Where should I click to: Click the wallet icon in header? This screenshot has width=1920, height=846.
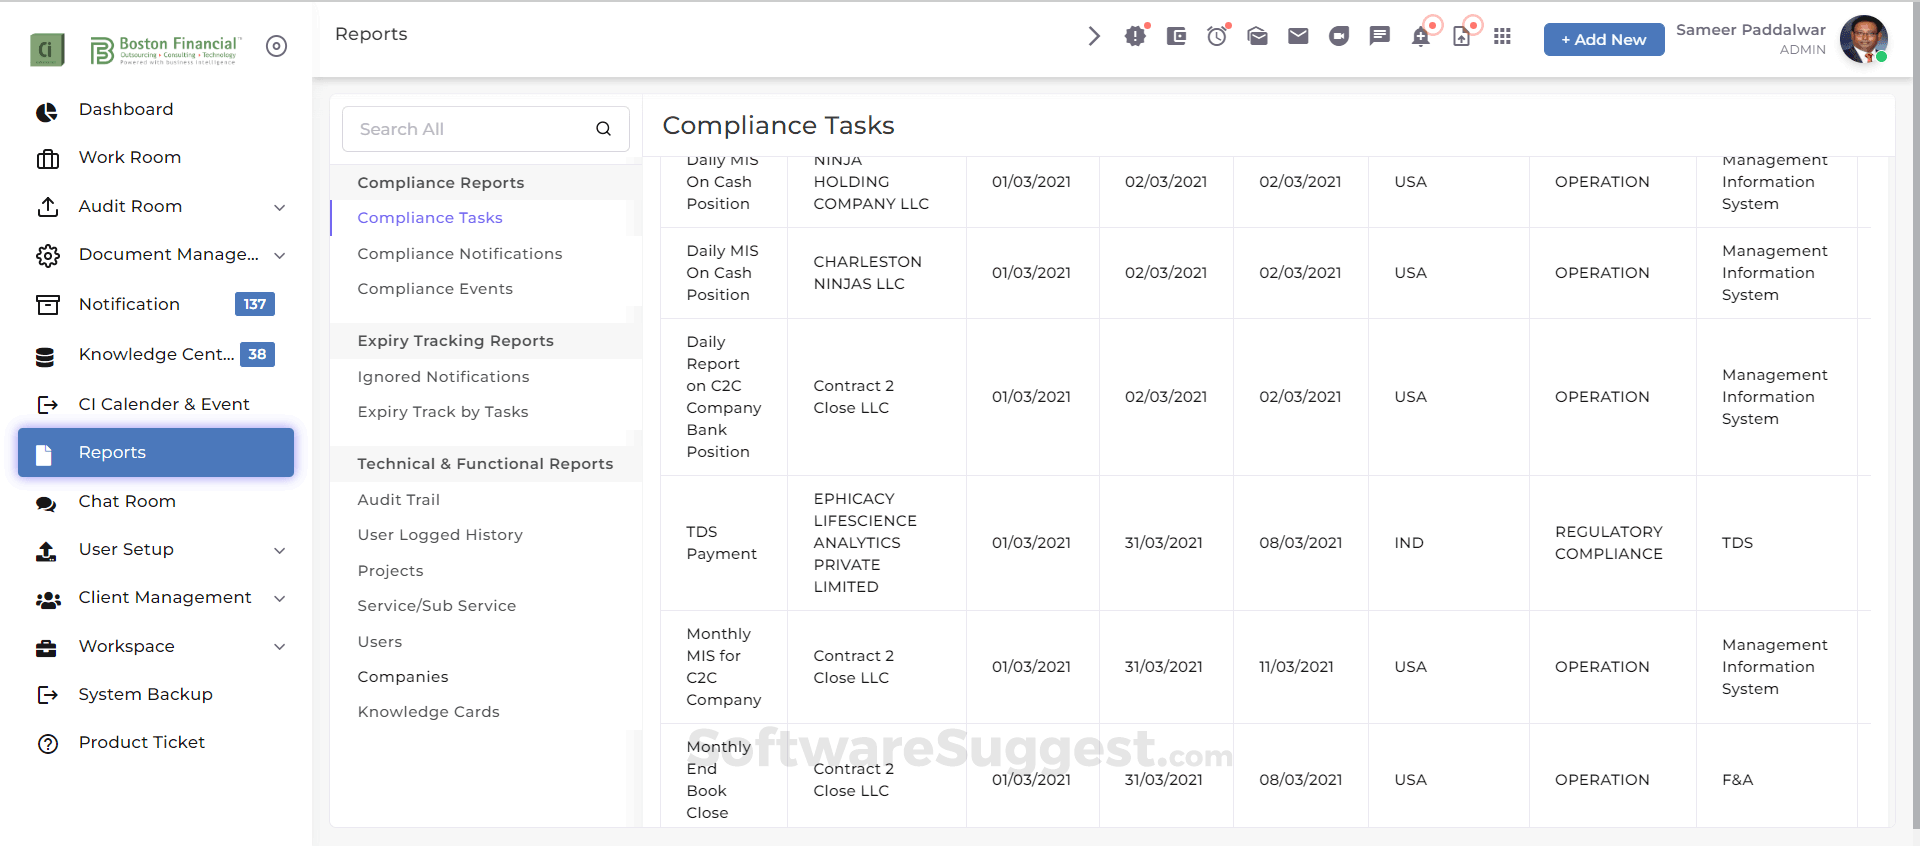click(x=1176, y=37)
